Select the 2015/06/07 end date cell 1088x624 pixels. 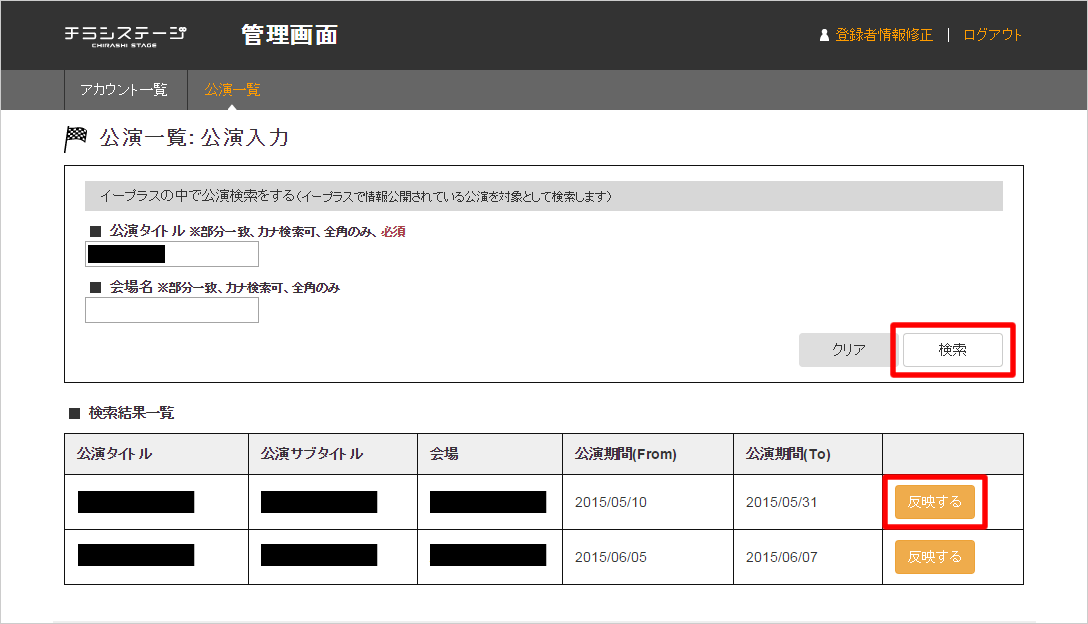click(781, 557)
